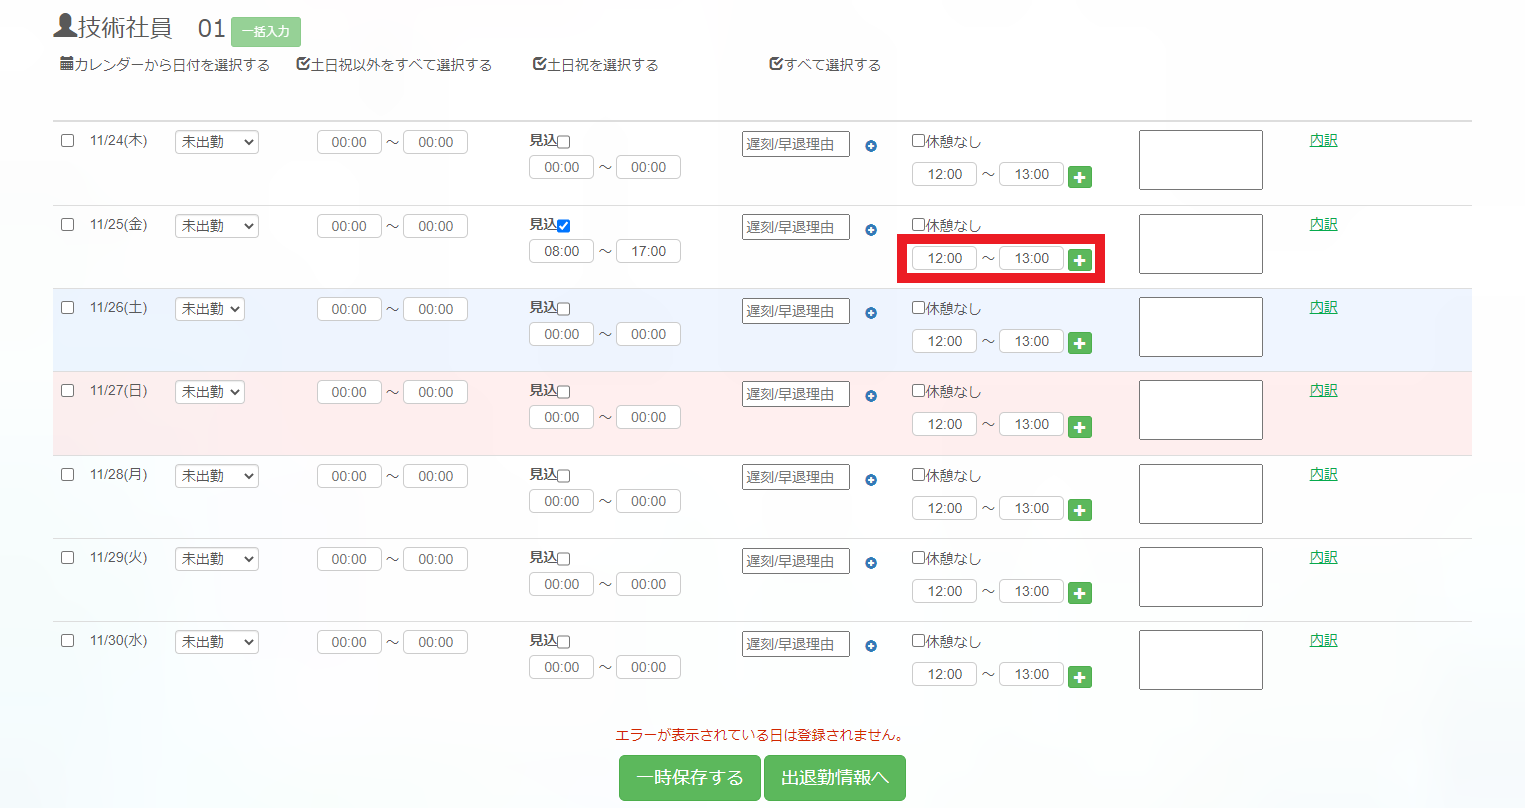Open the 未出勤 dropdown for 11/25
Screen dimensions: 1525x808
click(x=216, y=226)
